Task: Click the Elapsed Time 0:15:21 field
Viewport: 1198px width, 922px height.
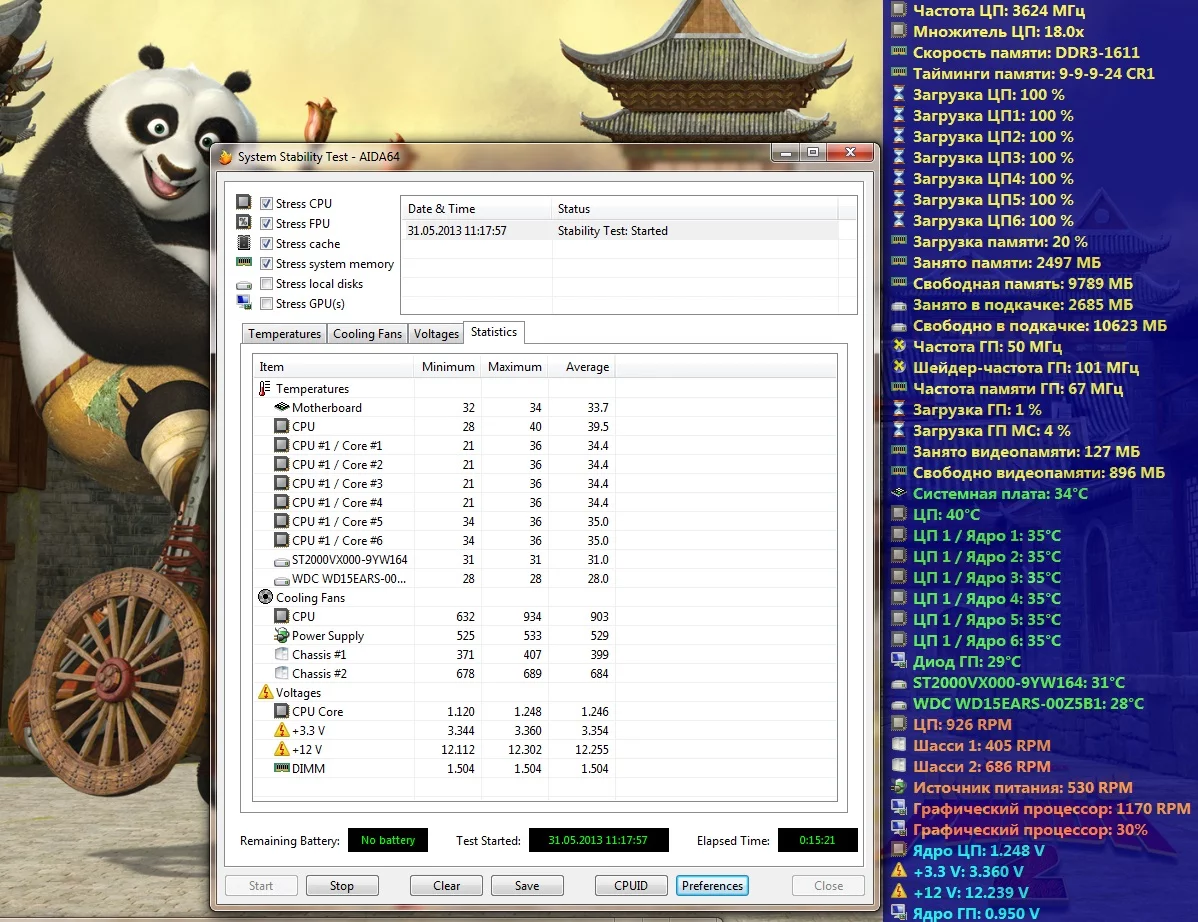Action: [x=818, y=840]
